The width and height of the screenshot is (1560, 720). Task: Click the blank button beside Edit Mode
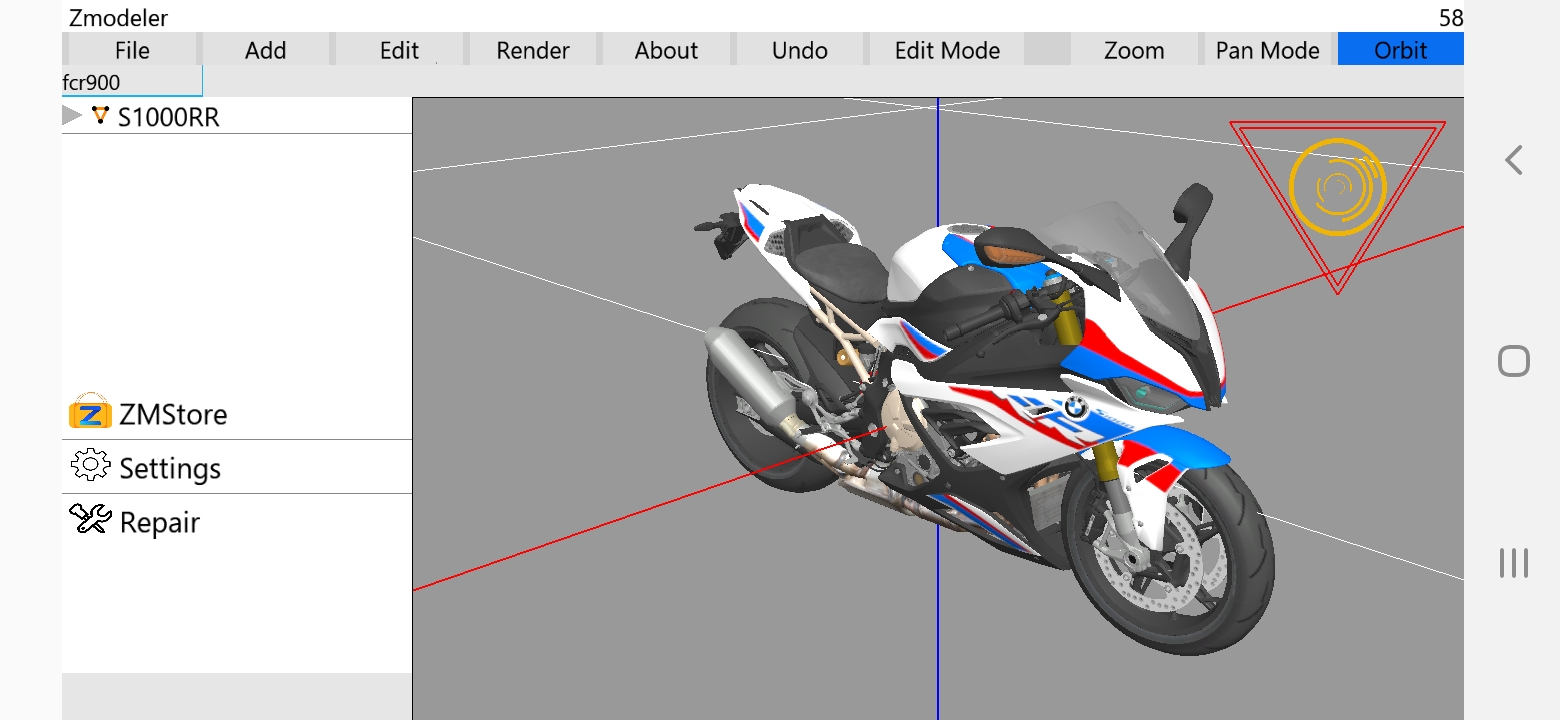[x=1047, y=50]
